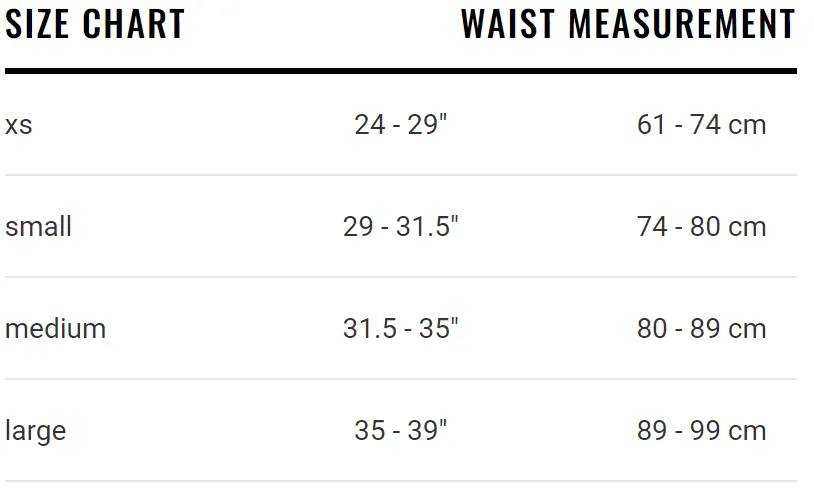Viewport: 814px width, 501px height.
Task: Click the divider line below small row
Action: point(401,277)
